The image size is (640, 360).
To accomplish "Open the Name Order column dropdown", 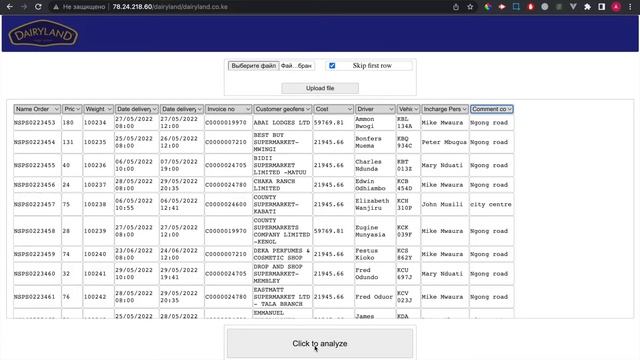I will point(37,109).
